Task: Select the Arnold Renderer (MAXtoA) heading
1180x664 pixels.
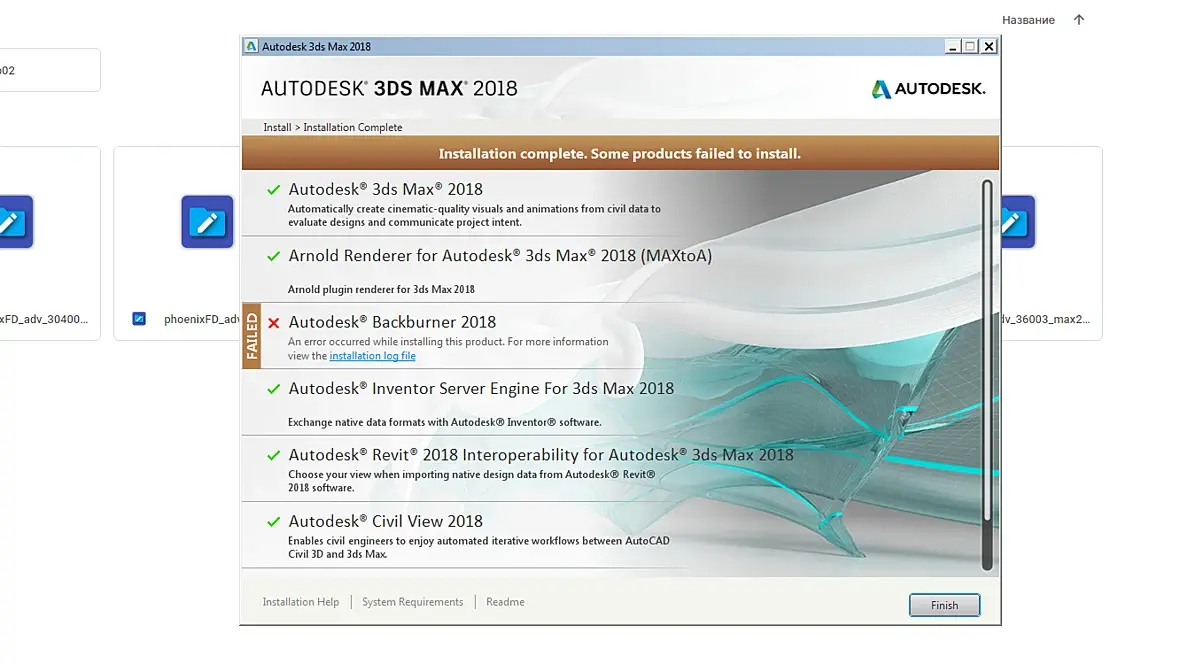Action: (x=500, y=256)
